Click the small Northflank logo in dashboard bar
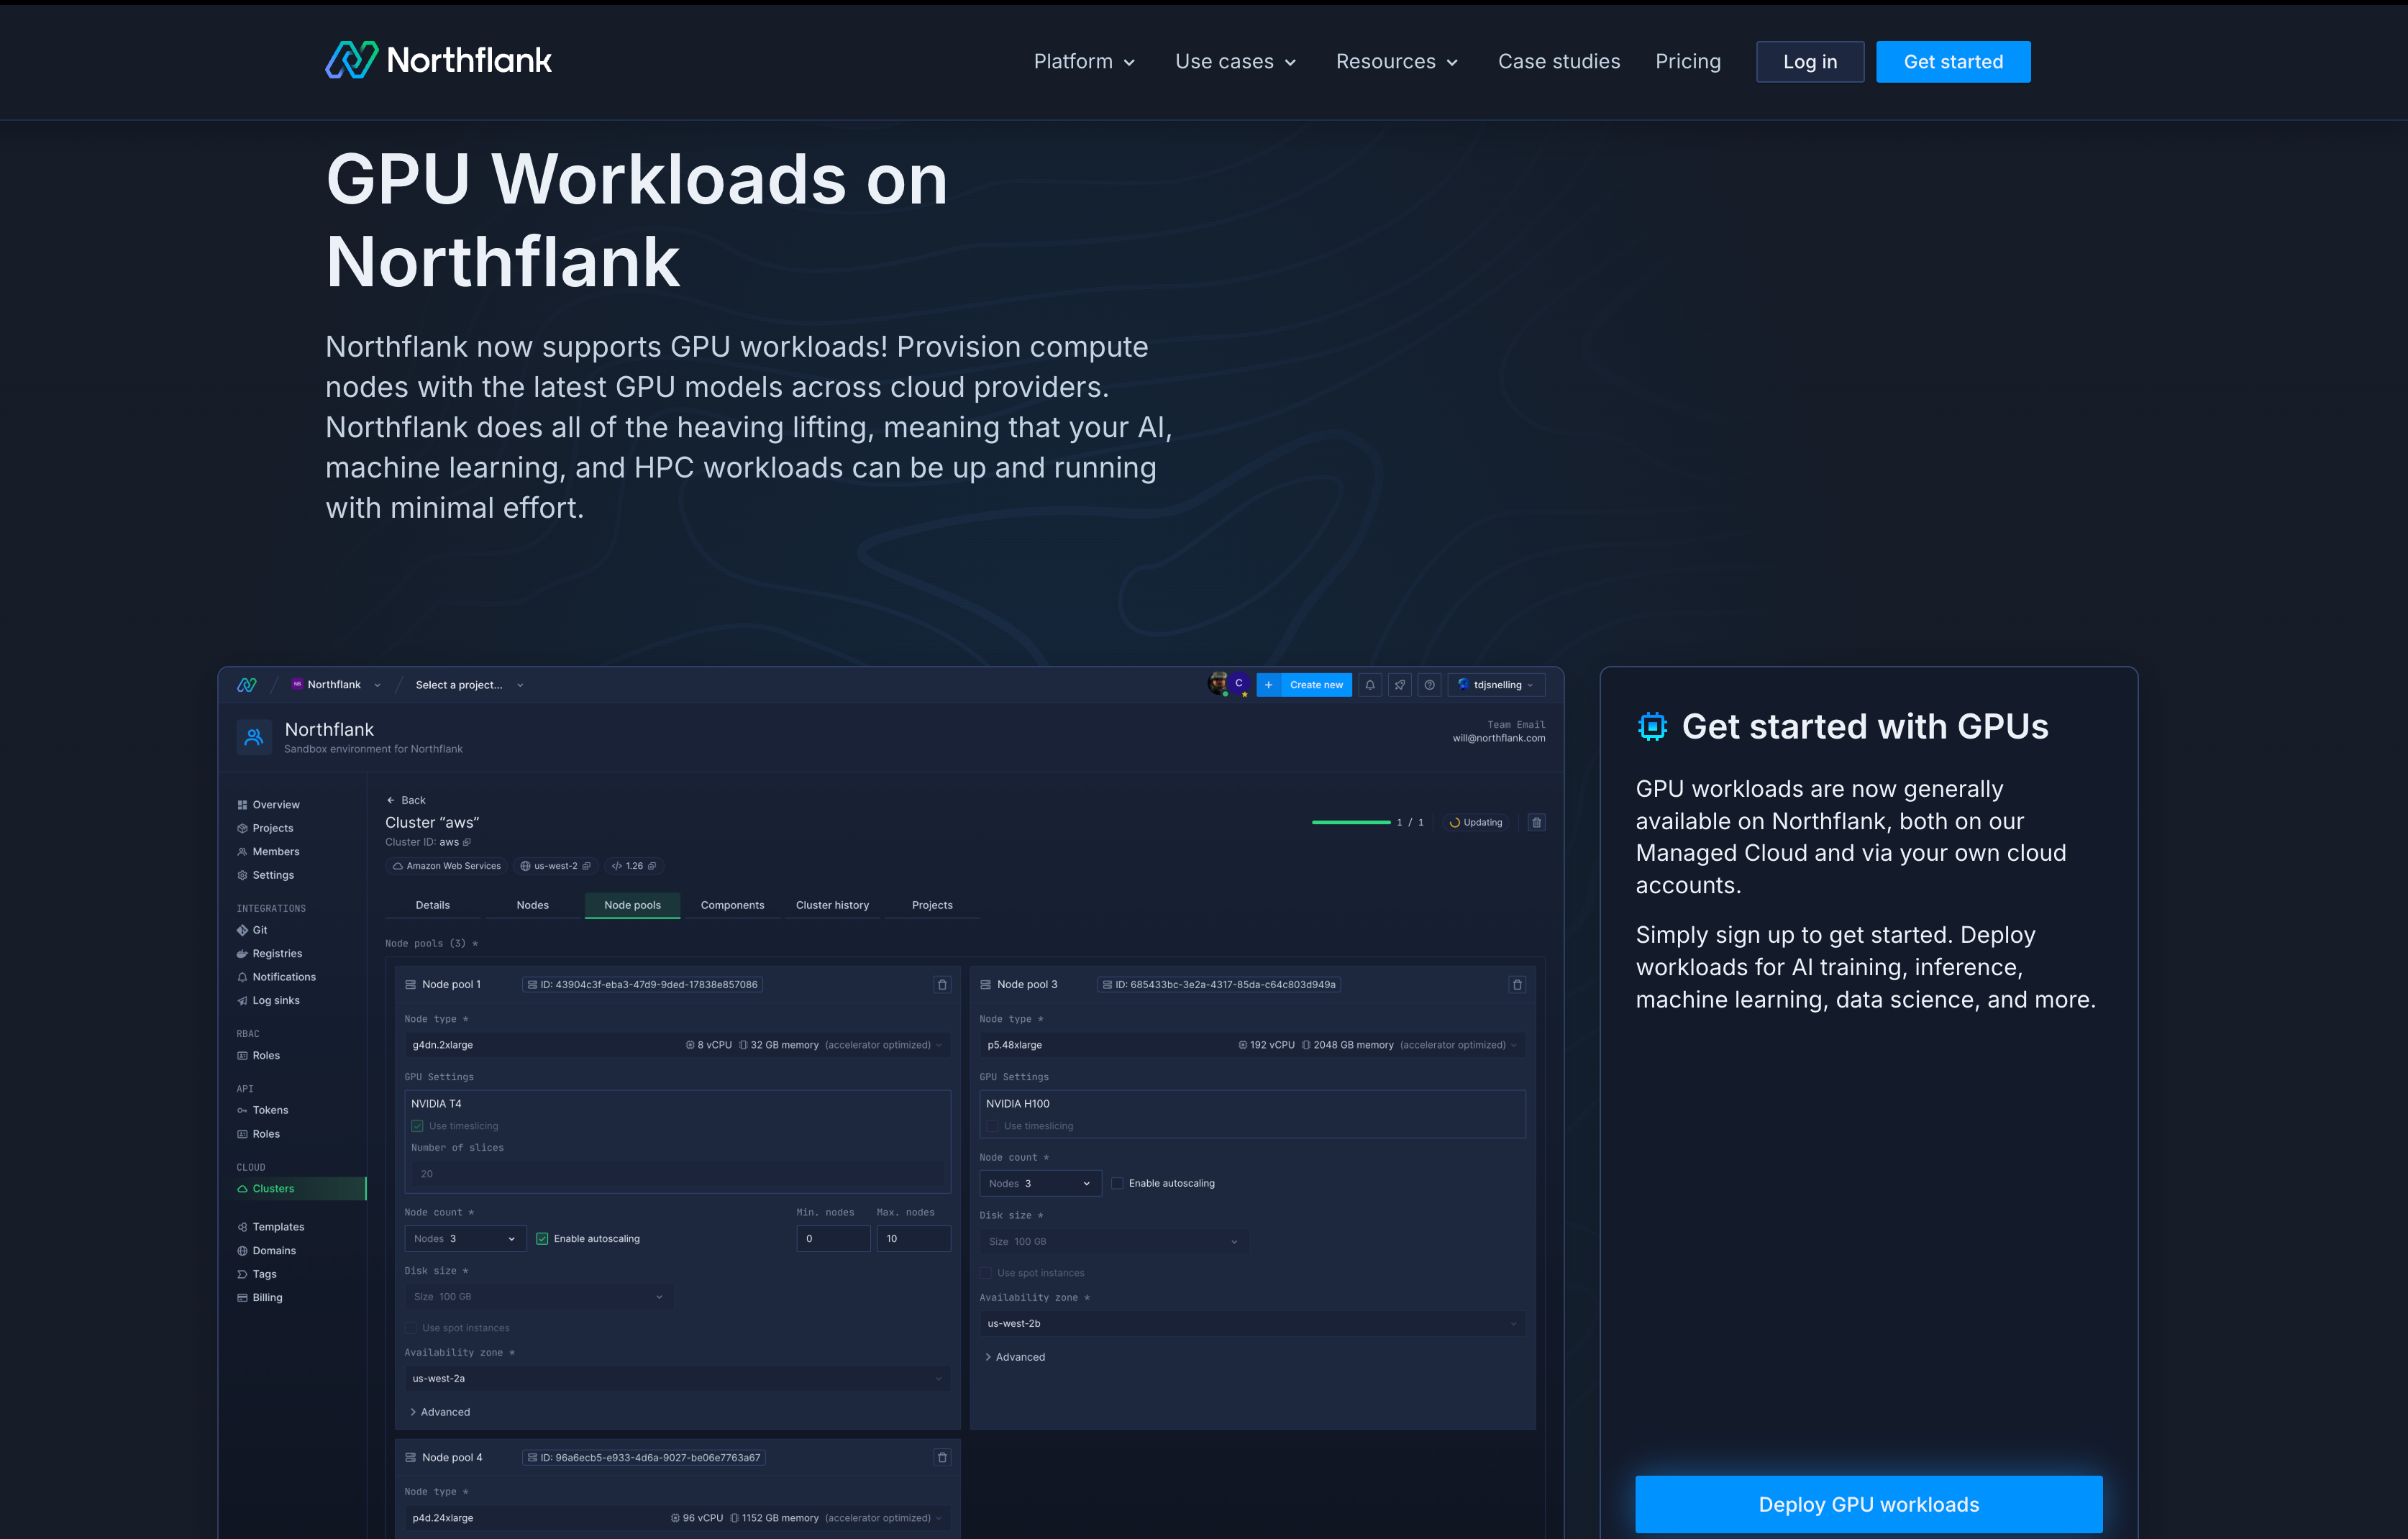The height and width of the screenshot is (1539, 2408). pyautogui.click(x=247, y=685)
